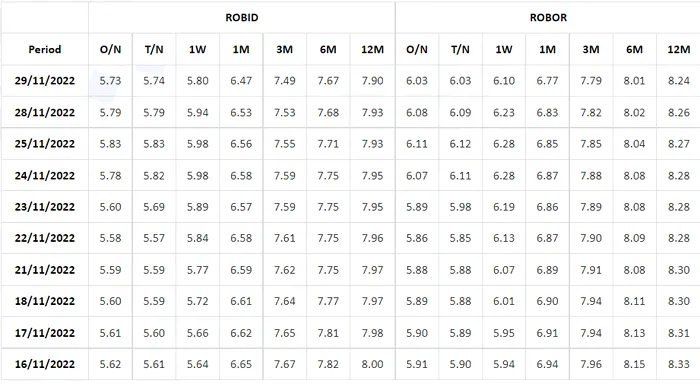Image resolution: width=700 pixels, height=387 pixels.
Task: Click ROBOR 12M column header
Action: 679,49
